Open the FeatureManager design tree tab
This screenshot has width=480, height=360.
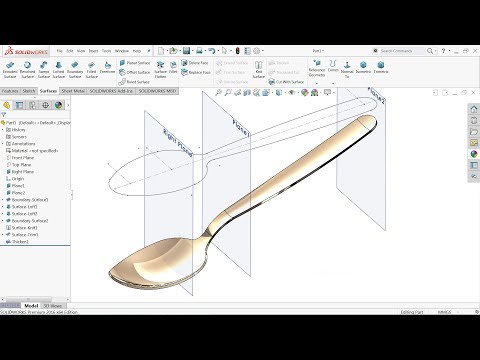6,105
